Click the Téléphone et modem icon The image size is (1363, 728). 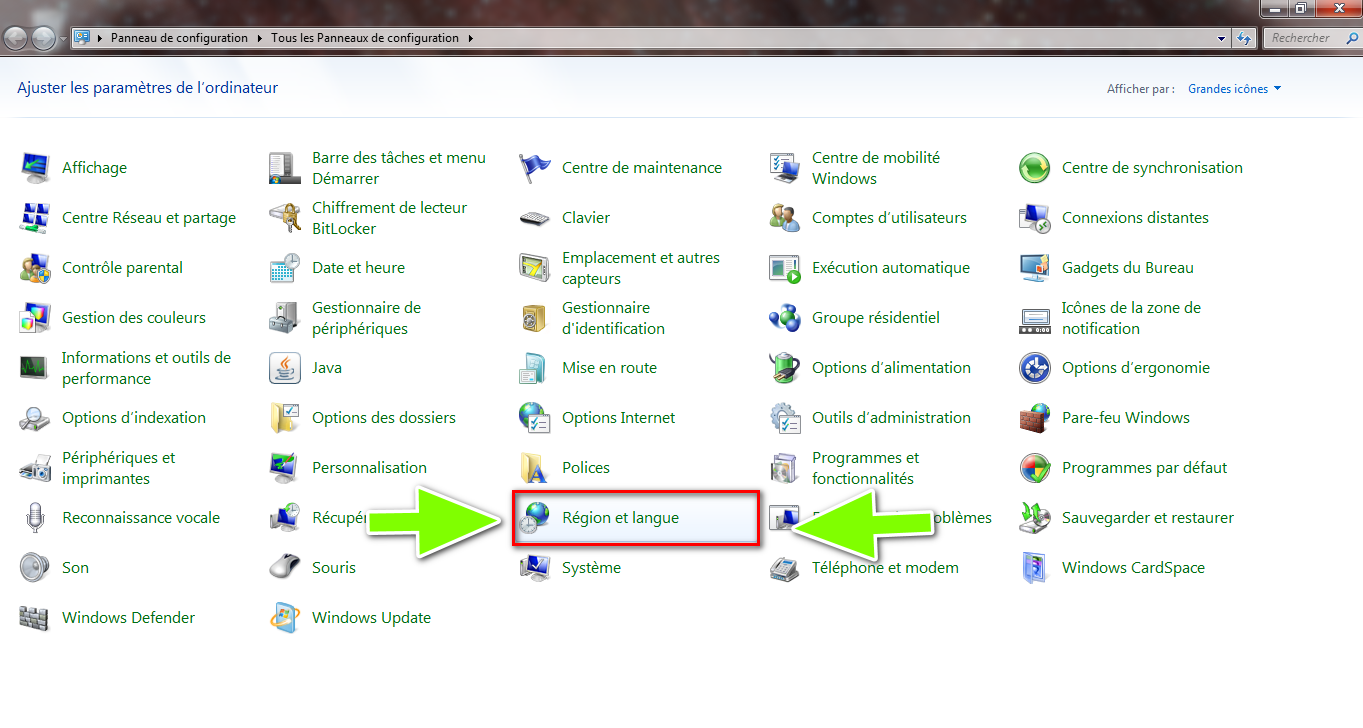[x=785, y=568]
